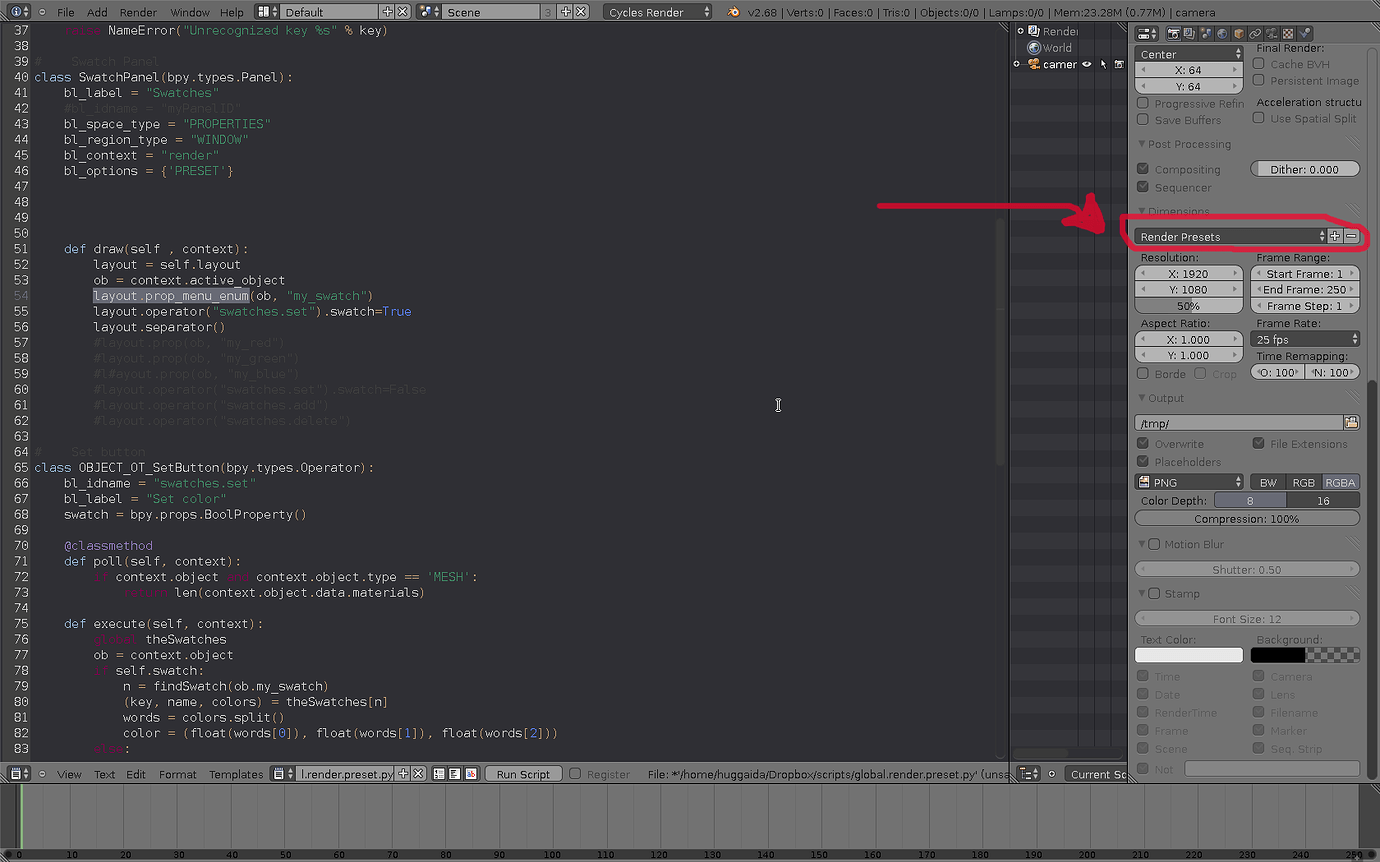
Task: Open the white Text Color swatch
Action: click(x=1189, y=655)
